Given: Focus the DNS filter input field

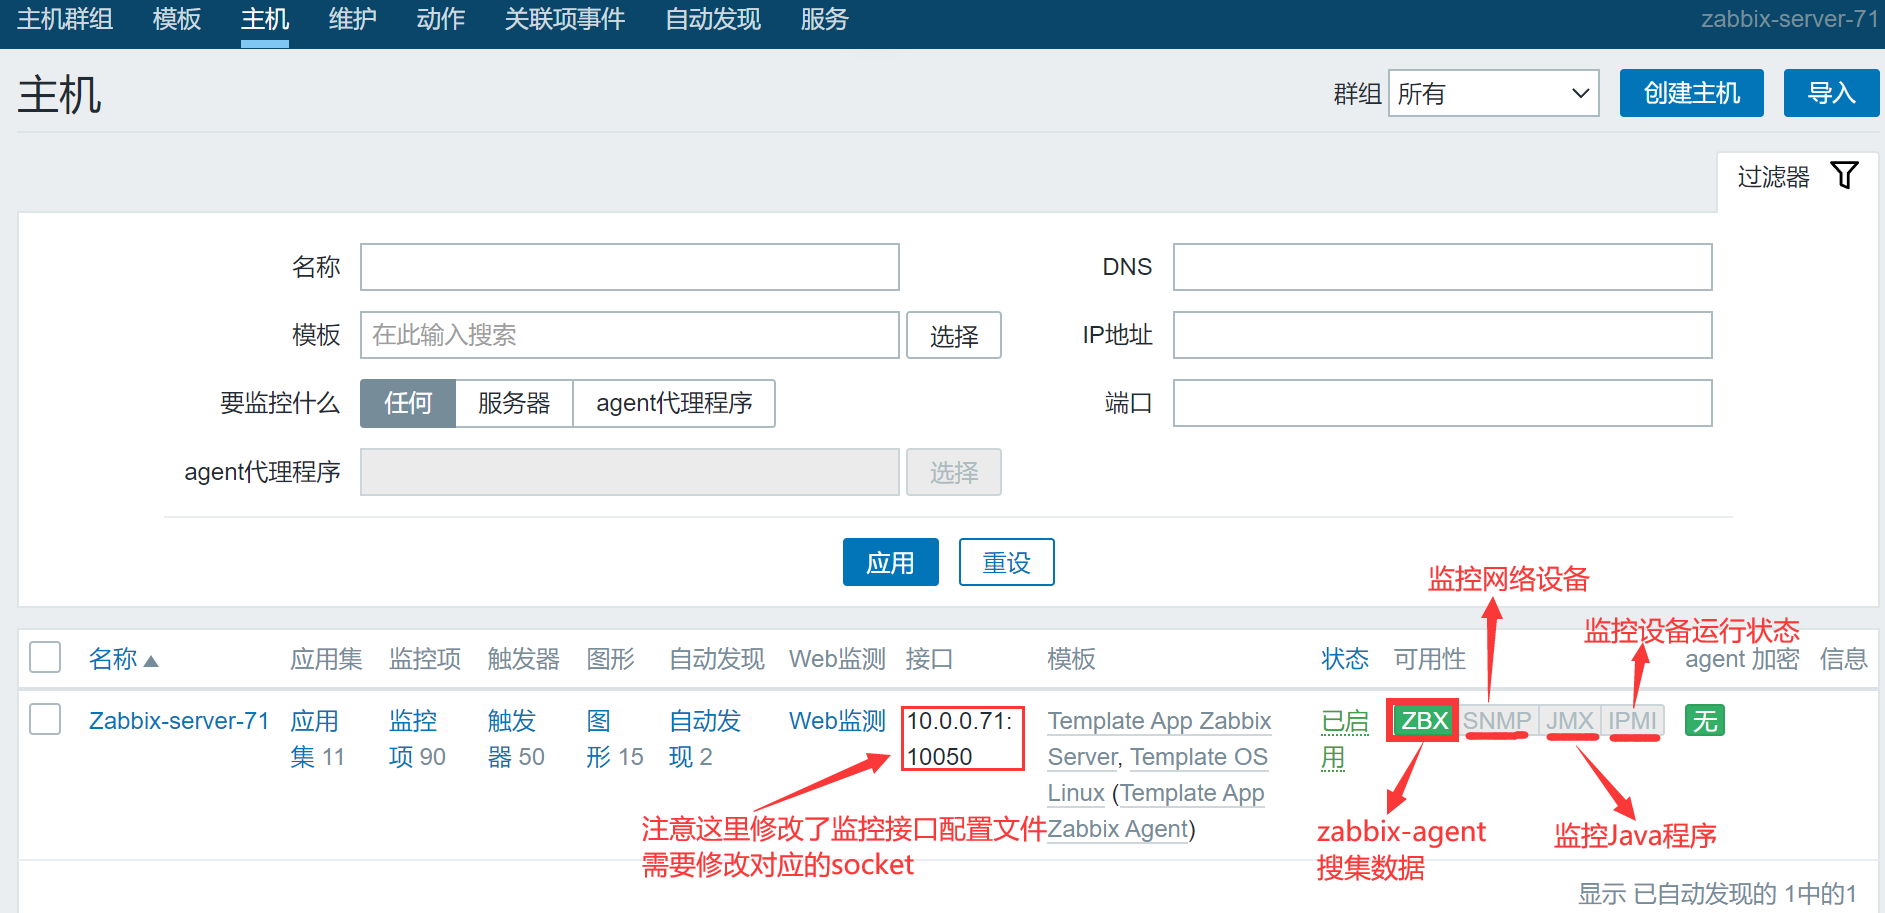Looking at the screenshot, I should [x=1443, y=267].
